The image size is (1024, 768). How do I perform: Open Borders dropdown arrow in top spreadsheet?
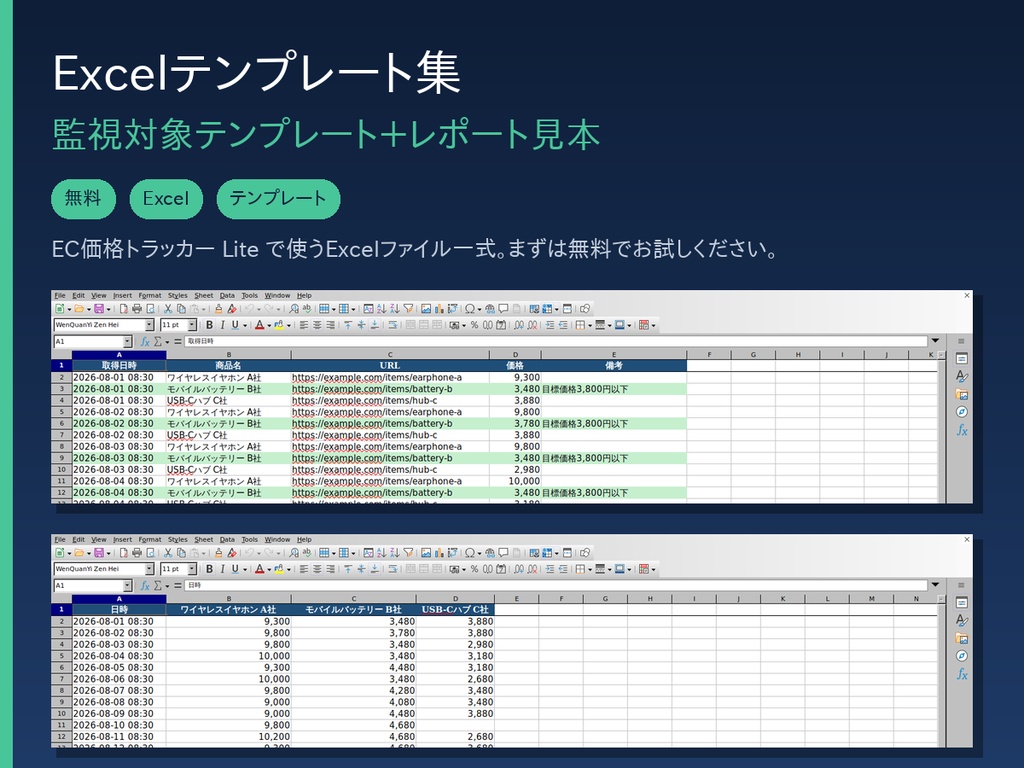click(590, 325)
